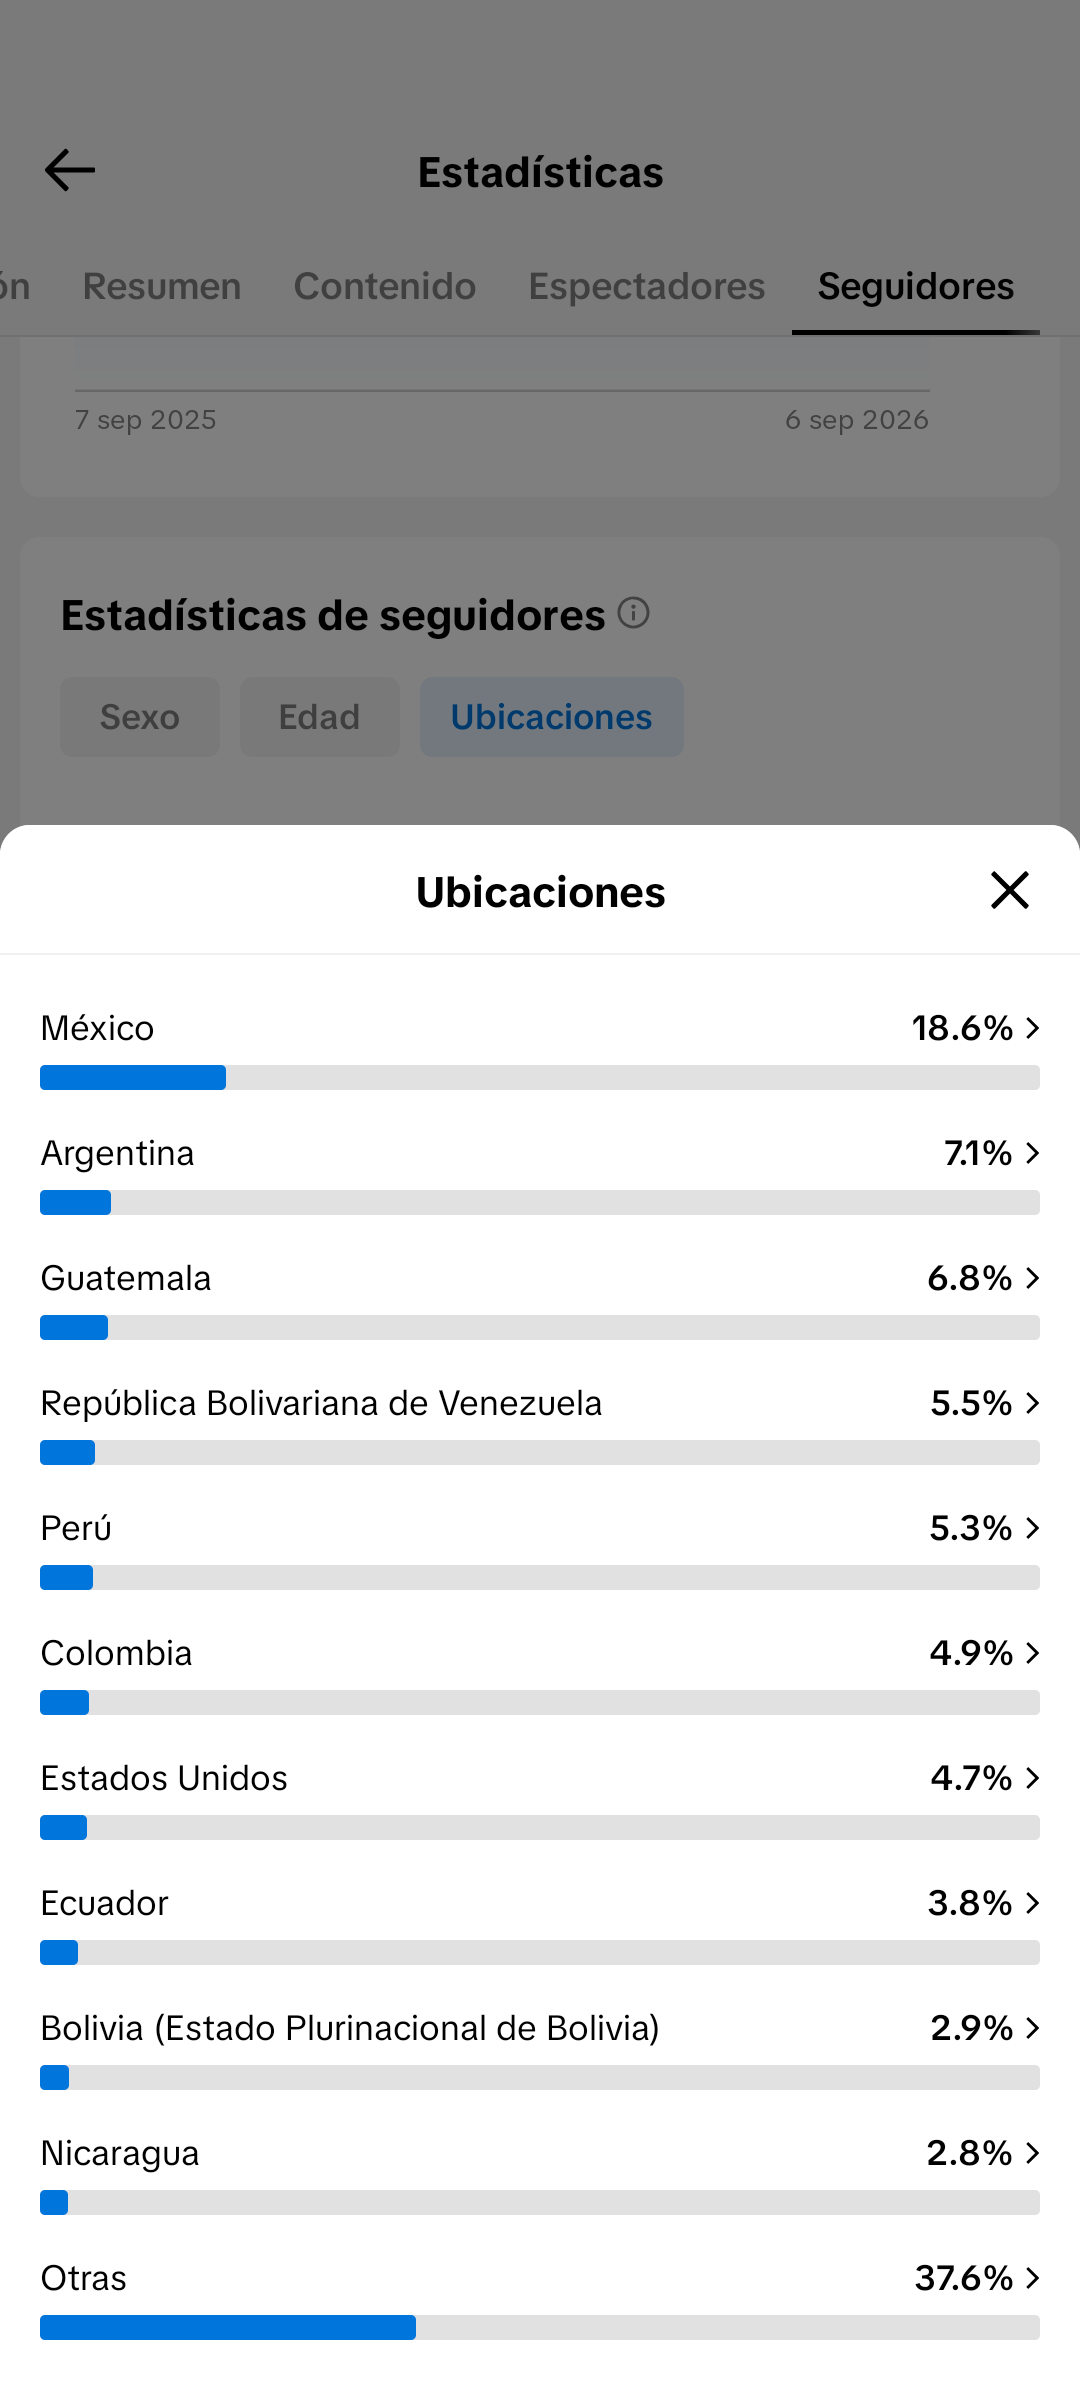Expand Argentina location details chevron
The width and height of the screenshot is (1080, 2400).
(1033, 1153)
